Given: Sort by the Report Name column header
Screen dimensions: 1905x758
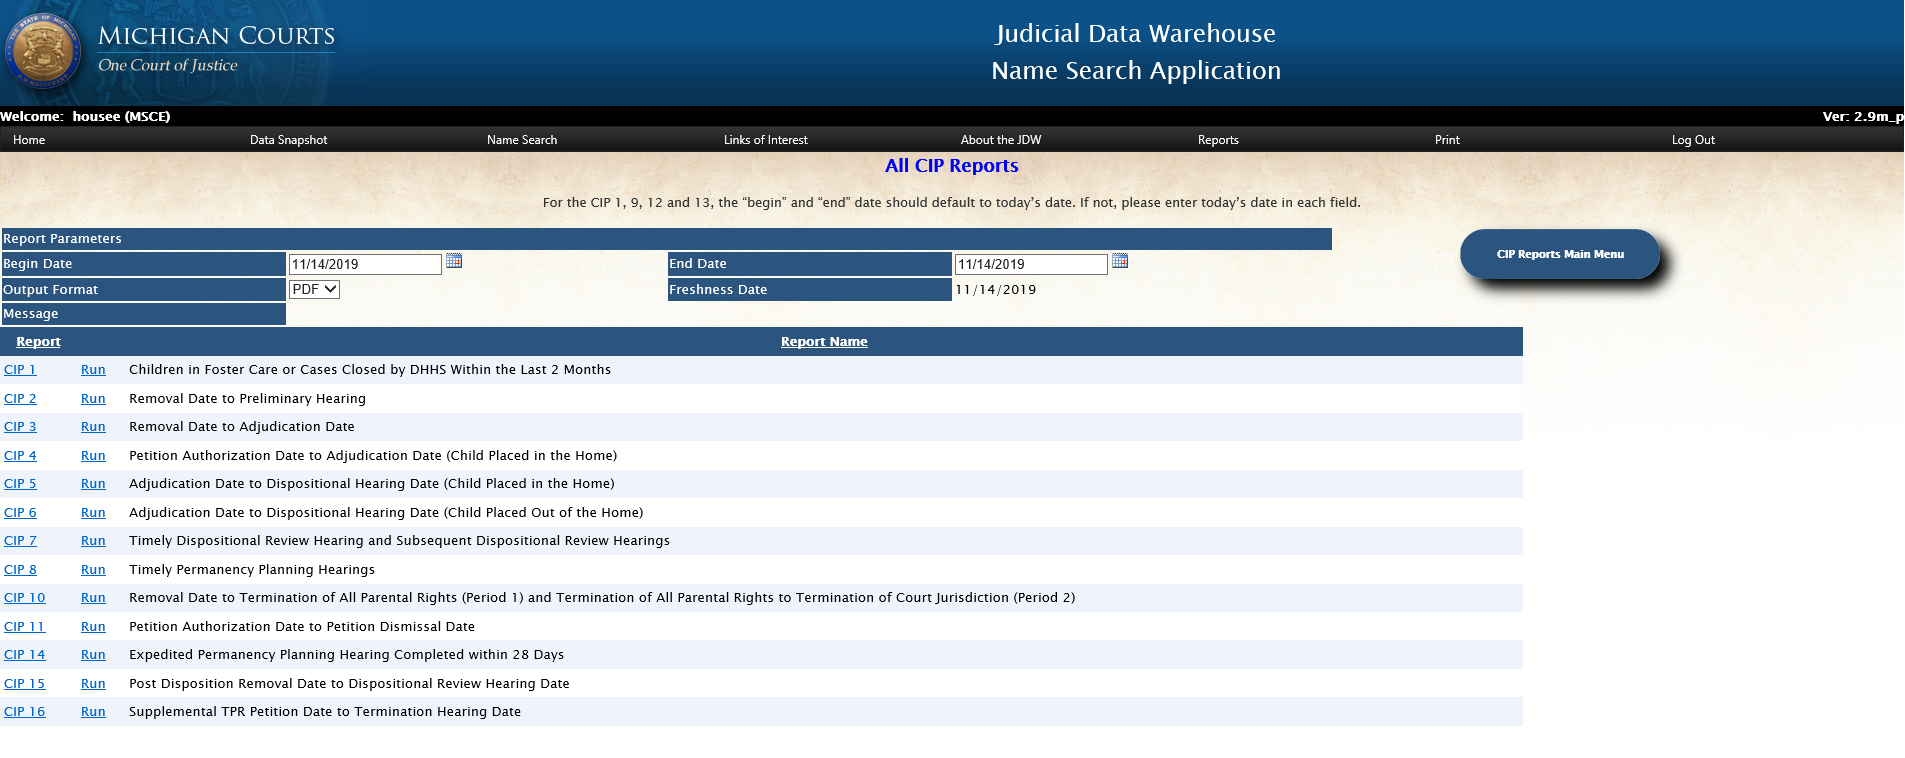Looking at the screenshot, I should point(823,342).
